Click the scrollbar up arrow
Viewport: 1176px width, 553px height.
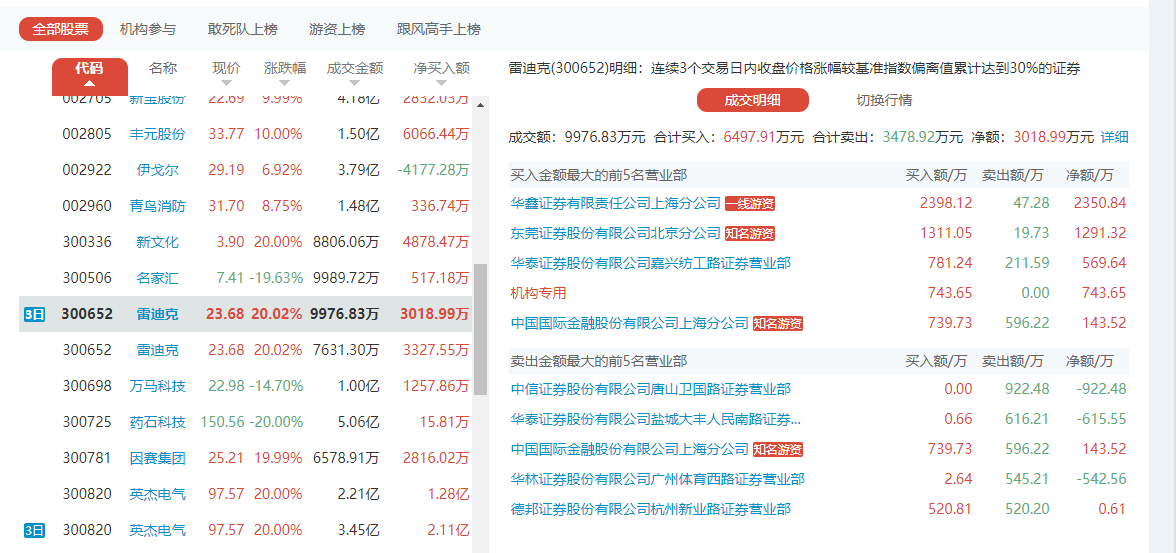[481, 104]
